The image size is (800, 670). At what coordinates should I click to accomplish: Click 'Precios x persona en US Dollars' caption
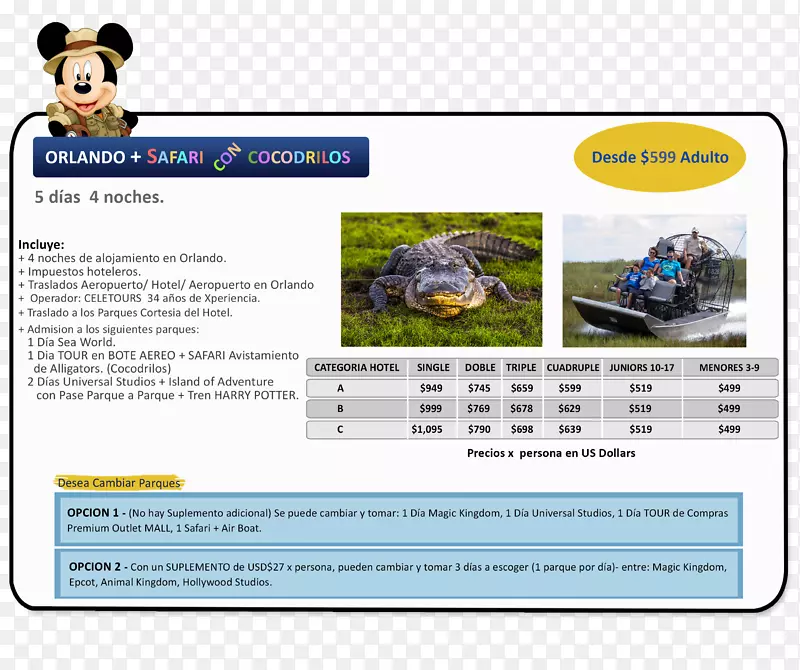(551, 453)
